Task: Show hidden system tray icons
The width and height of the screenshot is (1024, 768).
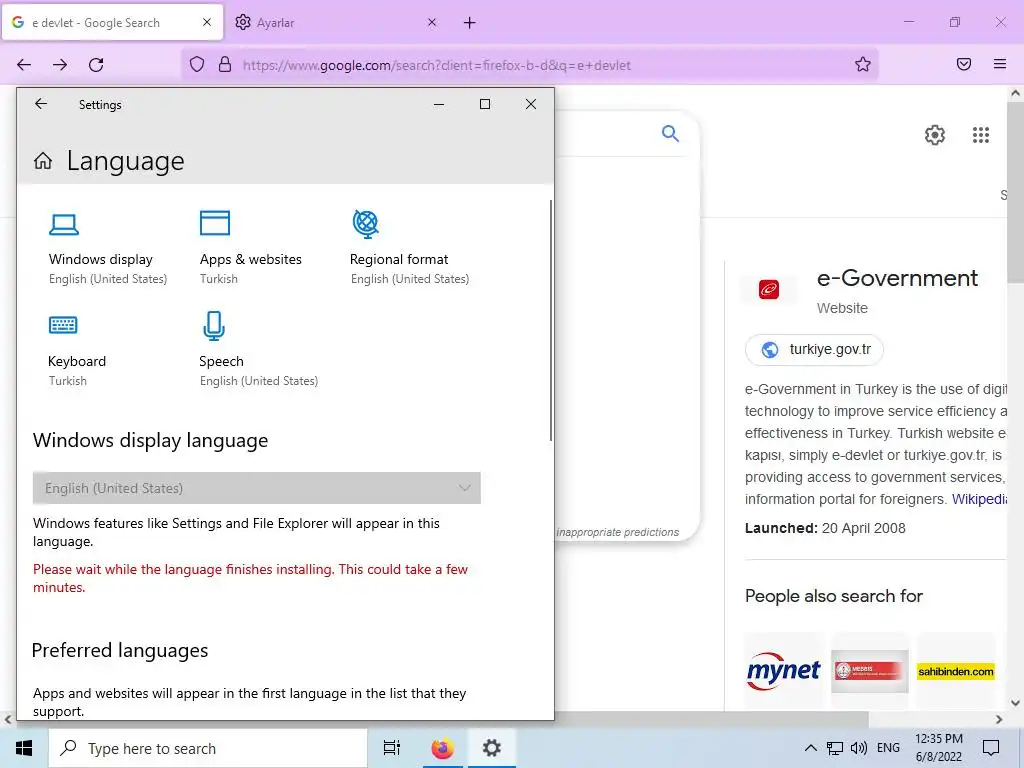Action: [x=810, y=748]
